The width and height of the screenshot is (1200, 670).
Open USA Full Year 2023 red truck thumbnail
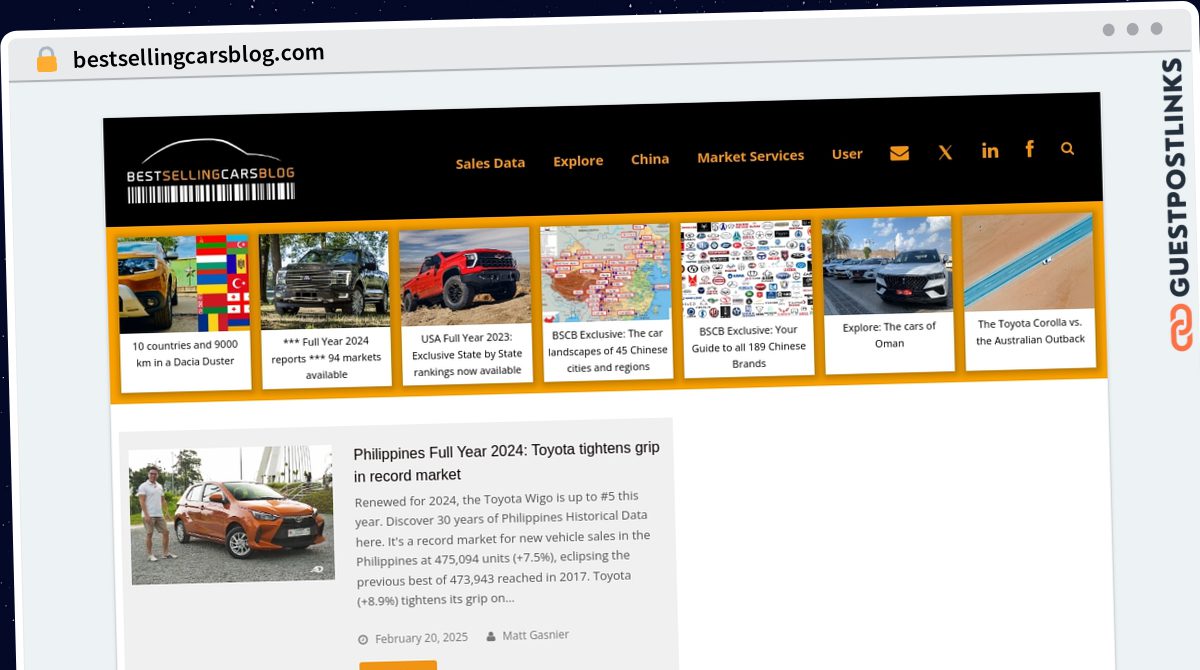point(465,275)
